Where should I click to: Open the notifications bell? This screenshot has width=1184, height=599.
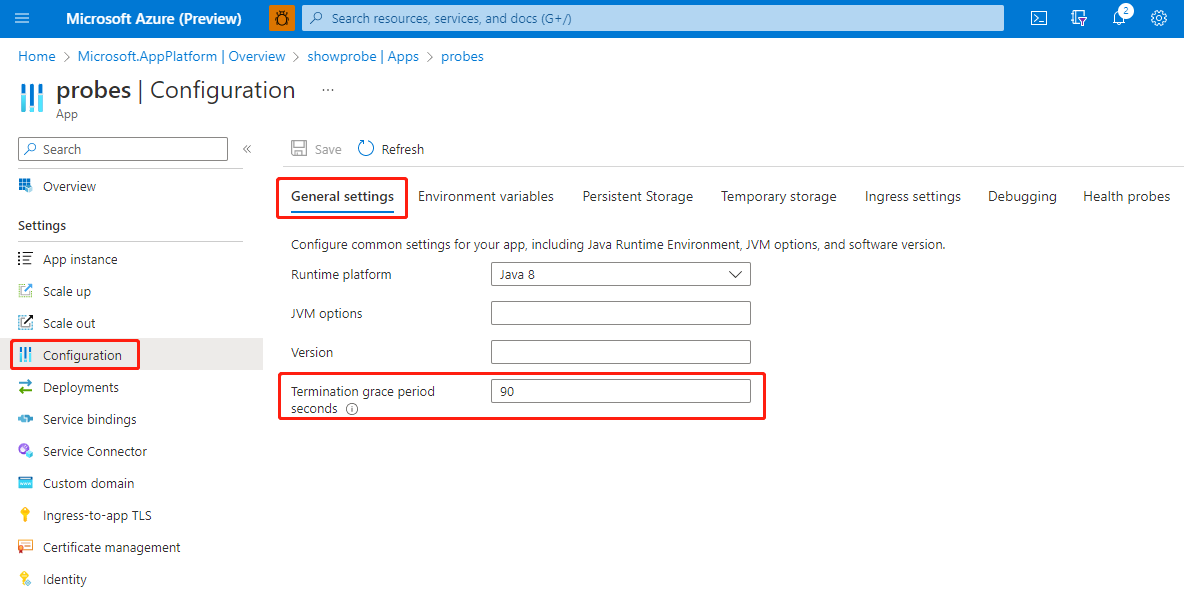1119,18
